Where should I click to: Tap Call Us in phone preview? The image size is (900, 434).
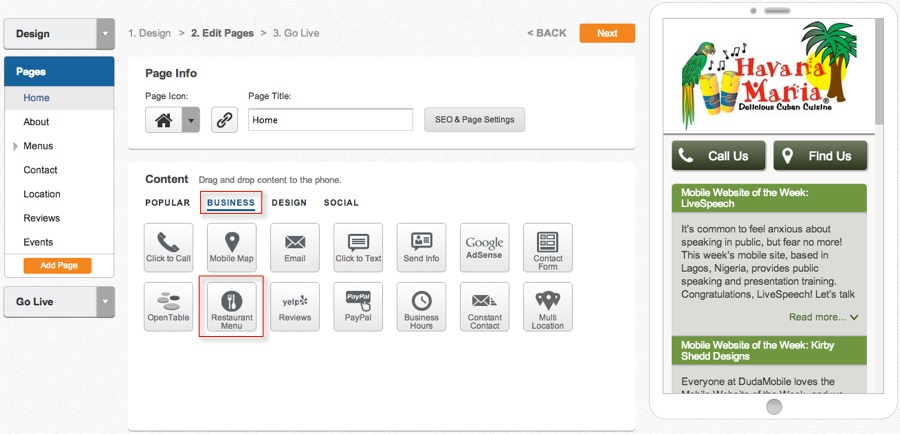pyautogui.click(x=719, y=156)
